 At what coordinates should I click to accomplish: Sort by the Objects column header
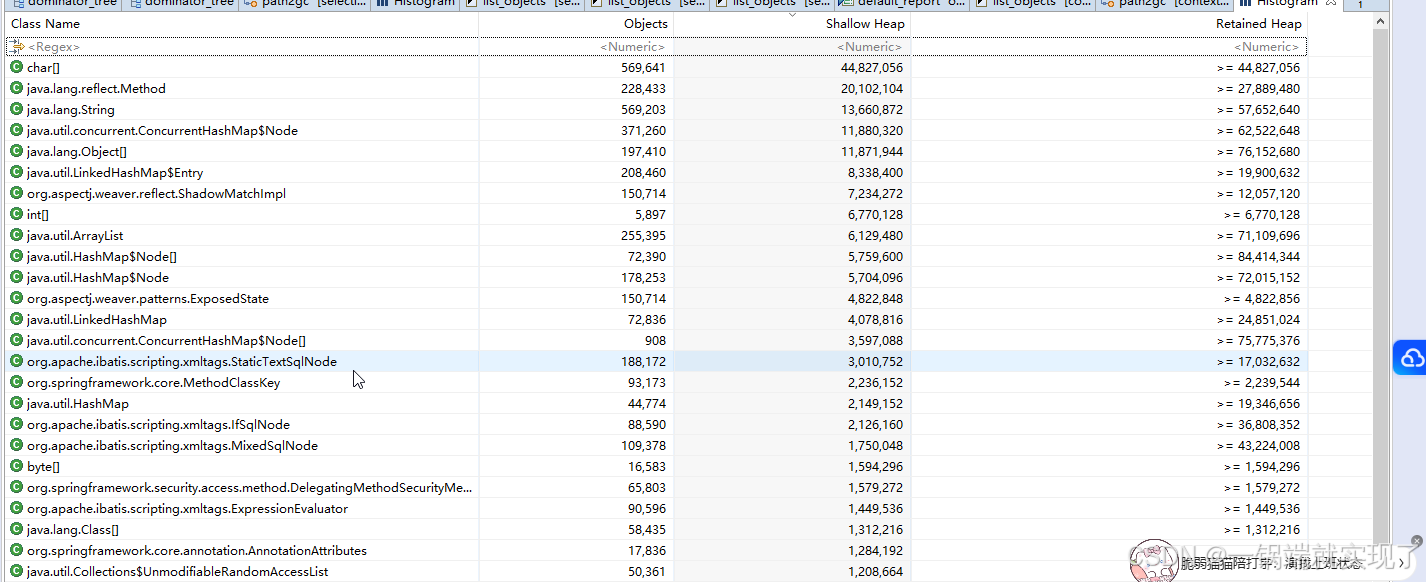(645, 23)
